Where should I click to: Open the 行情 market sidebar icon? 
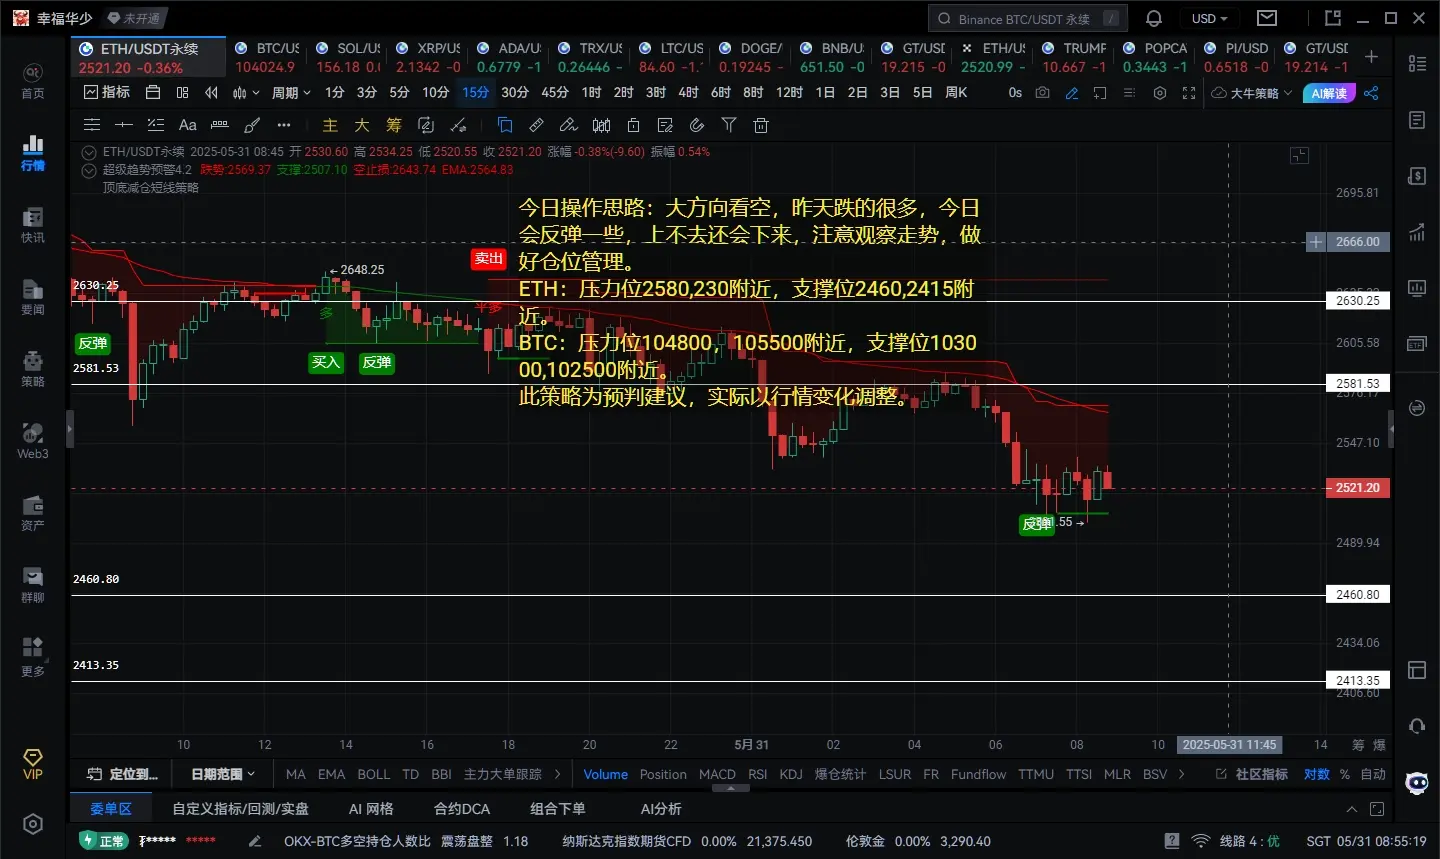pos(33,152)
